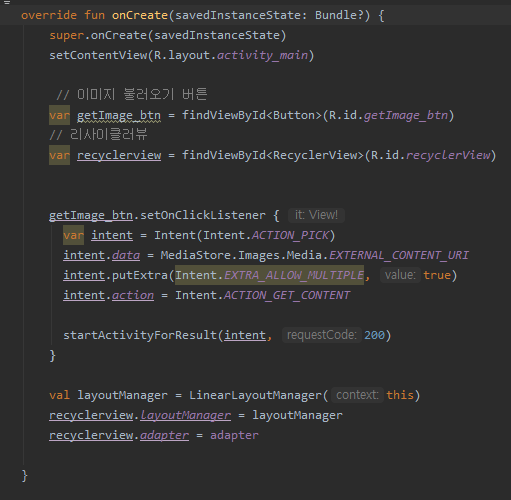Click highlighted "var" before recyclerview declaration
511x500 pixels.
(x=59, y=155)
